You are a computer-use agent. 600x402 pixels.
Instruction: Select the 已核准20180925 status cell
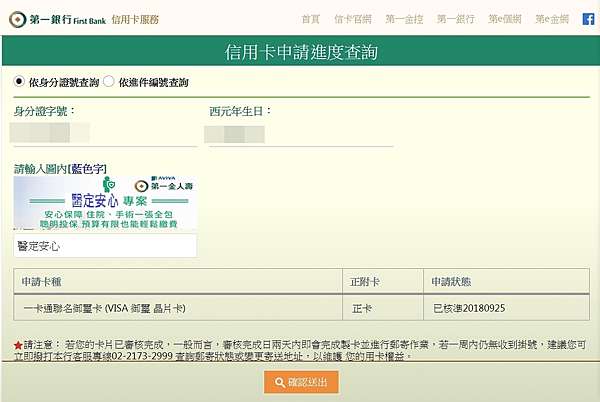point(507,308)
